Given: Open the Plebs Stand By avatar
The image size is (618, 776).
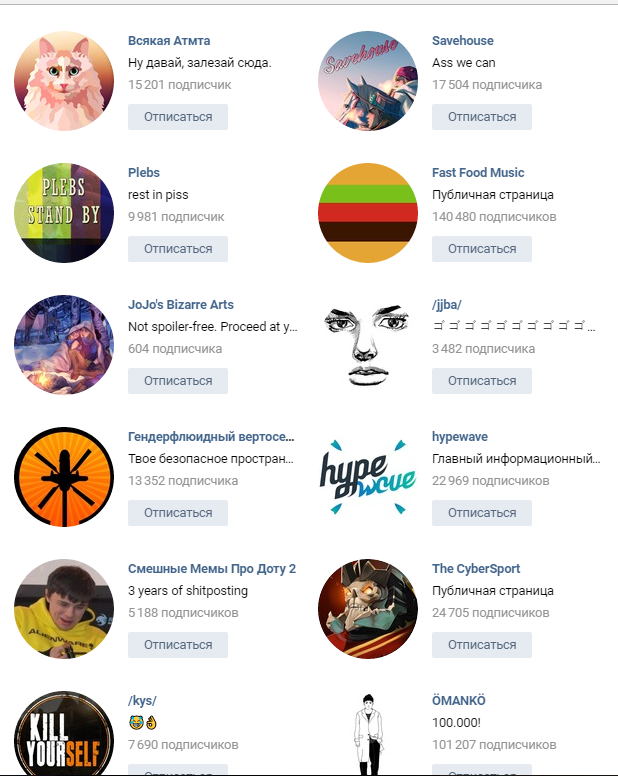Looking at the screenshot, I should pyautogui.click(x=64, y=213).
